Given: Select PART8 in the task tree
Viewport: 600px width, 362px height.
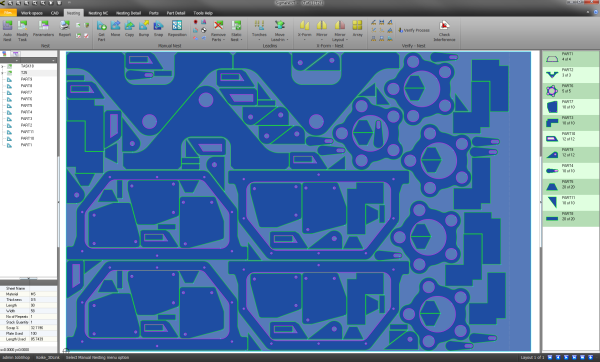Looking at the screenshot, I should coord(26,86).
